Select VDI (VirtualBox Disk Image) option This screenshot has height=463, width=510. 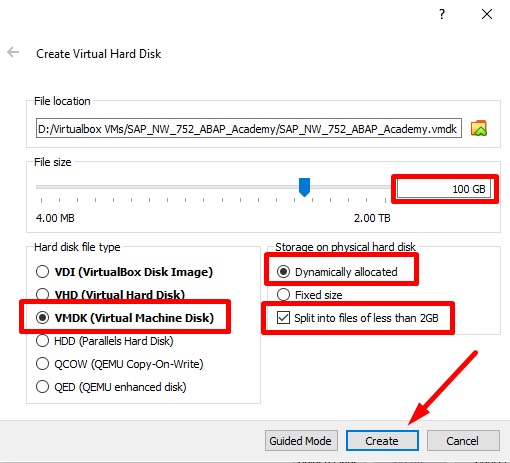click(x=124, y=272)
